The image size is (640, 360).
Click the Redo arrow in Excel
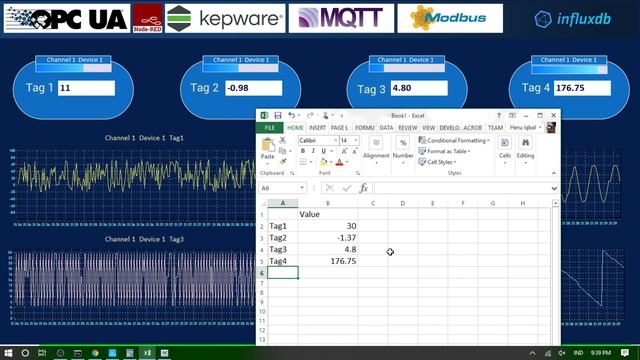point(310,116)
